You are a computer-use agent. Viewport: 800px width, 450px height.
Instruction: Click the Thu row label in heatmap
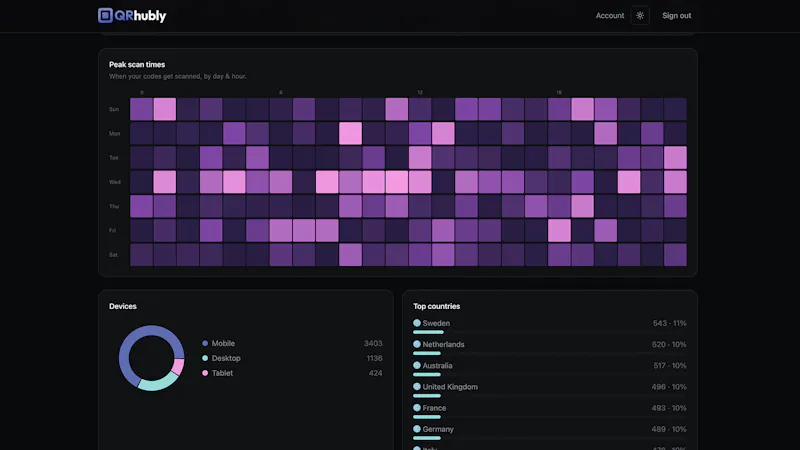pos(114,207)
